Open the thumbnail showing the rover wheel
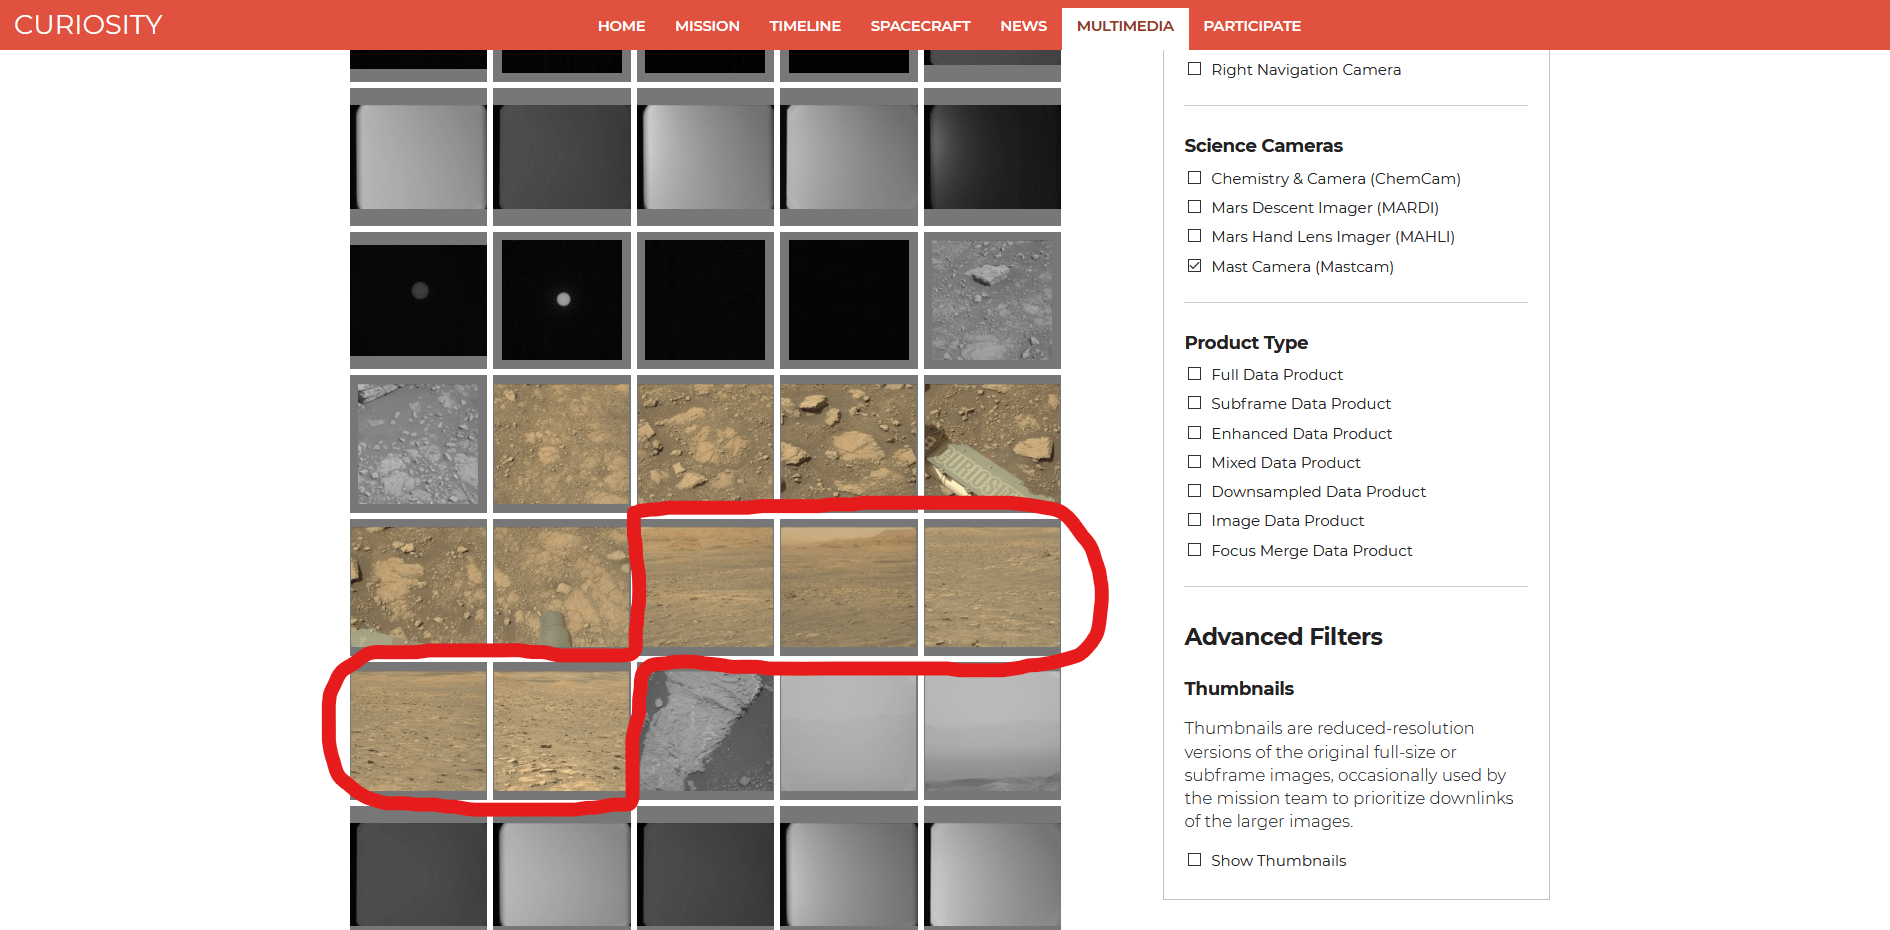Viewport: 1890px width, 930px height. (x=561, y=585)
